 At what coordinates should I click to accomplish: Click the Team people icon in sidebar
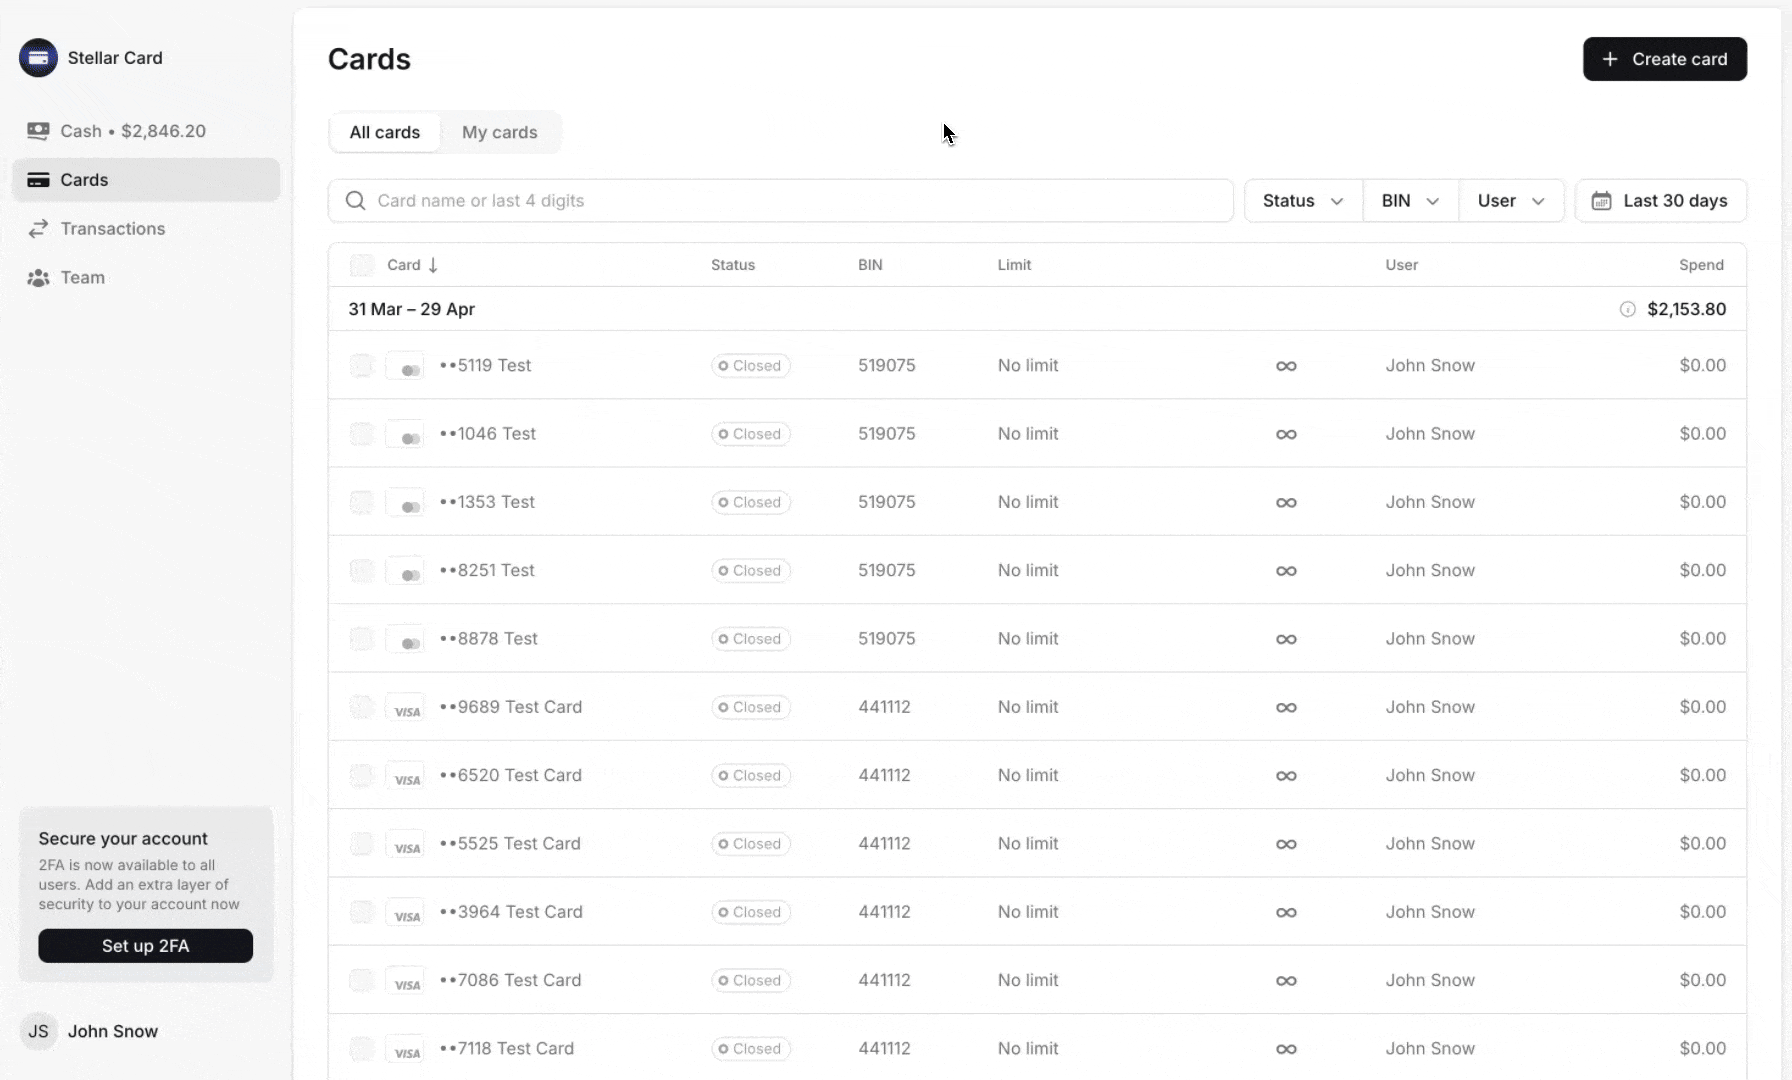pyautogui.click(x=38, y=278)
